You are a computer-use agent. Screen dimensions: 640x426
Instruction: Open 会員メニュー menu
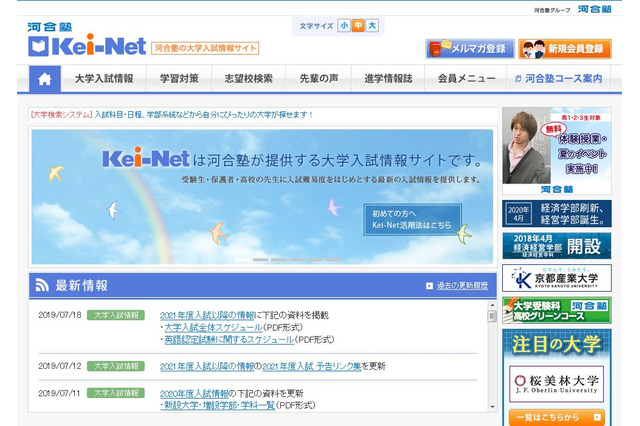click(466, 79)
